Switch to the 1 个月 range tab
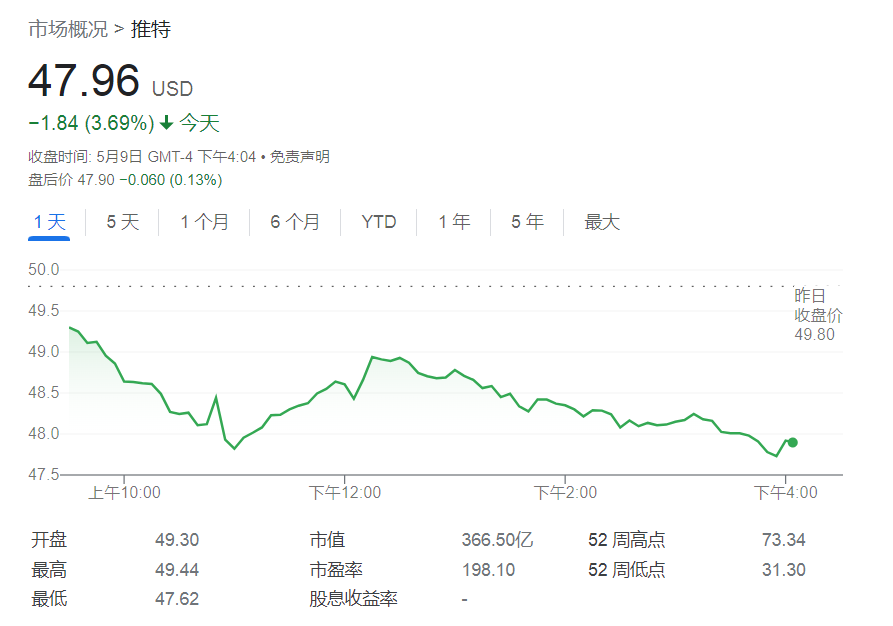Screen dimensions: 893x626 (204, 222)
